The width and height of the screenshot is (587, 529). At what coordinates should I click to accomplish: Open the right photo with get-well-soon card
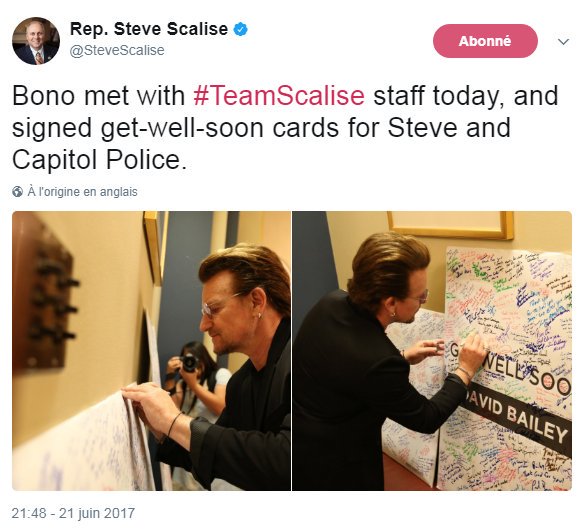432,351
